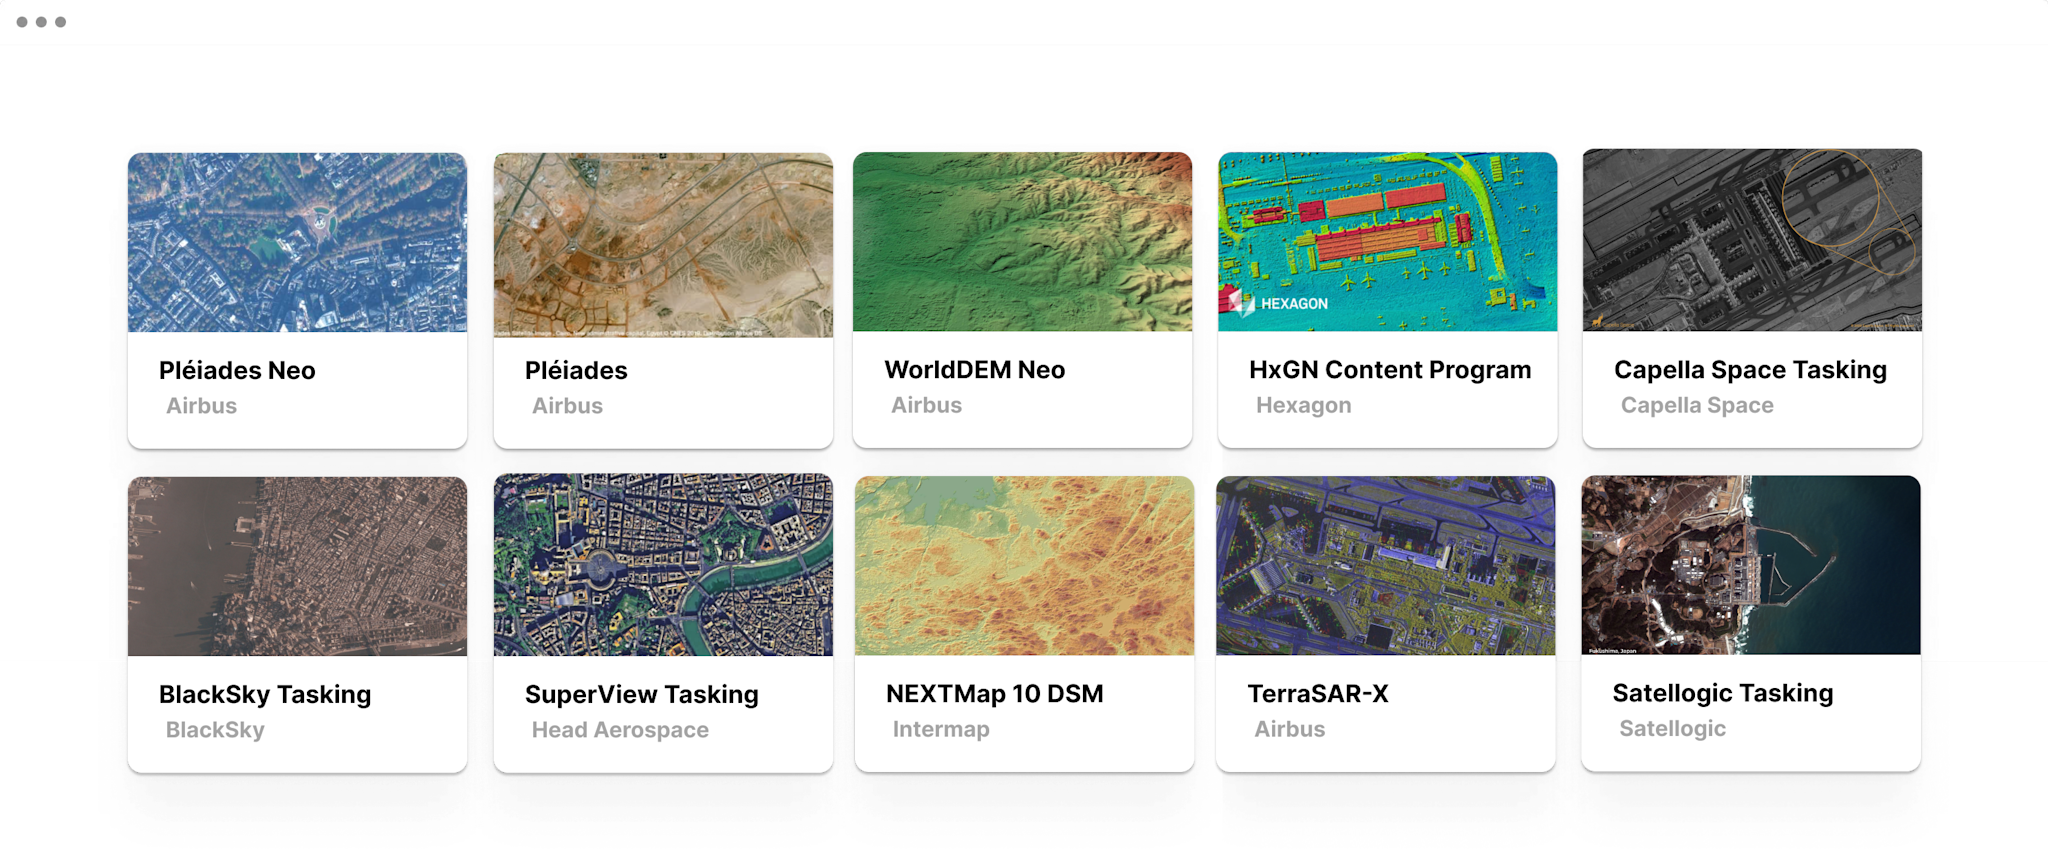Click the Pléiades card title
2048x864 pixels.
pos(576,370)
